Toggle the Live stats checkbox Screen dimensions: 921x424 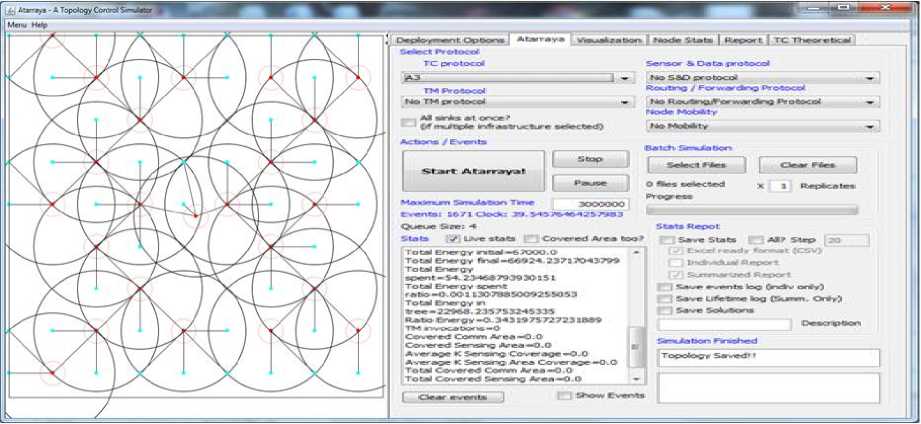tap(452, 239)
